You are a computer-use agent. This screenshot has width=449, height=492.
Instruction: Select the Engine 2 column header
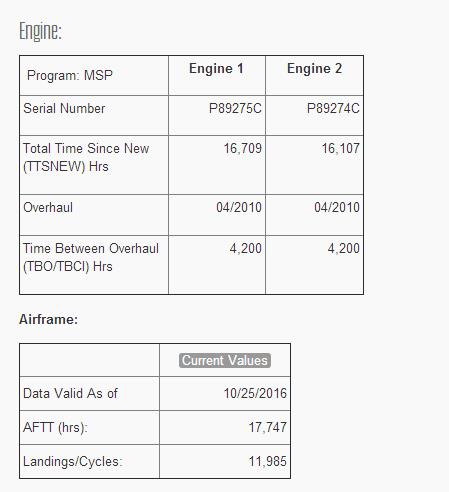(314, 68)
